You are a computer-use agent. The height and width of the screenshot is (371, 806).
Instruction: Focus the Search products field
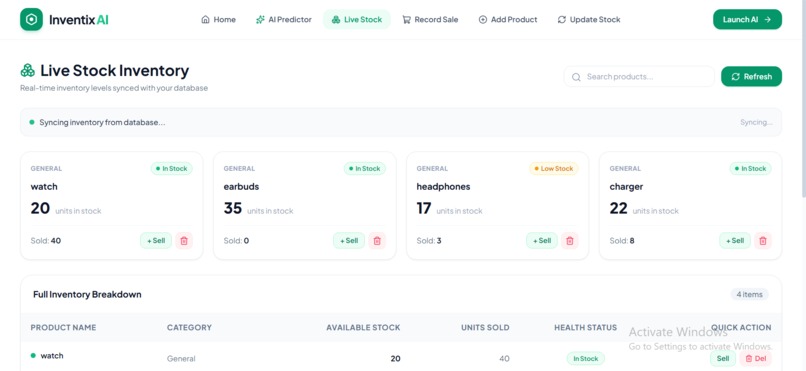click(x=639, y=77)
